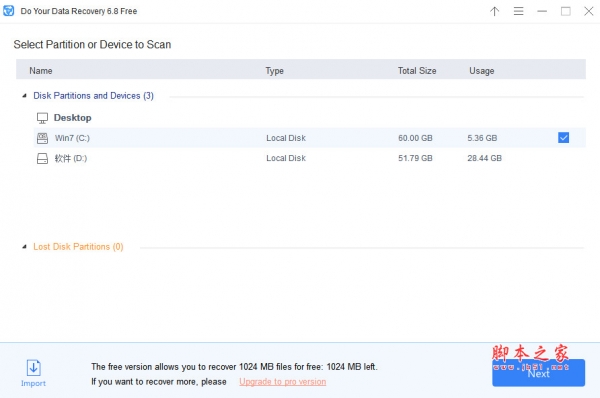
Task: Open the Upgrade to pro version link
Action: [x=283, y=382]
